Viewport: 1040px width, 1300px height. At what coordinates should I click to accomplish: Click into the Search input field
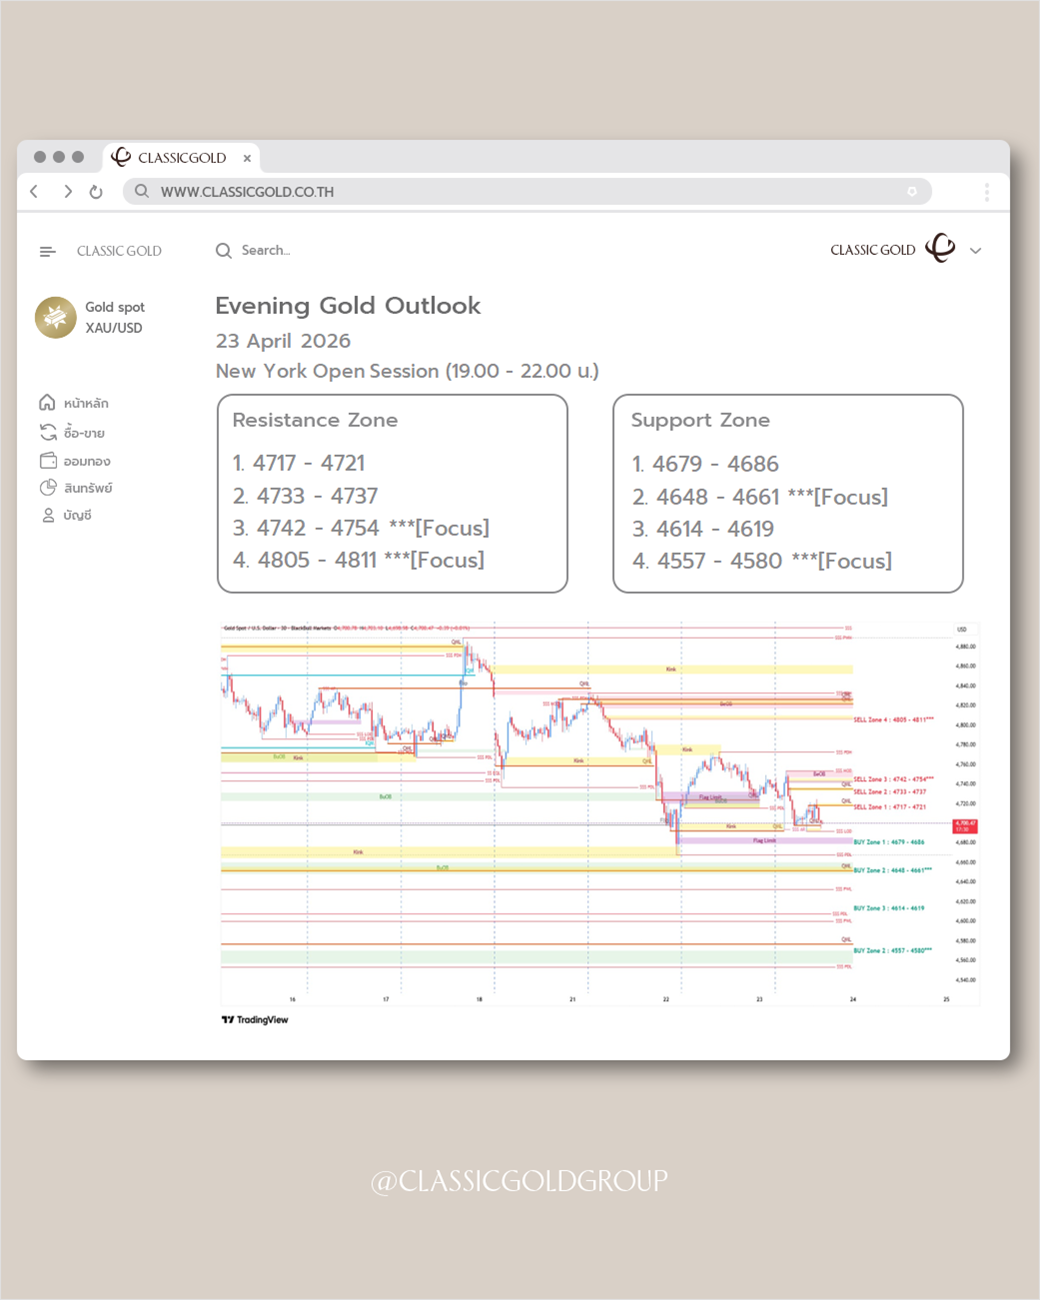300,250
